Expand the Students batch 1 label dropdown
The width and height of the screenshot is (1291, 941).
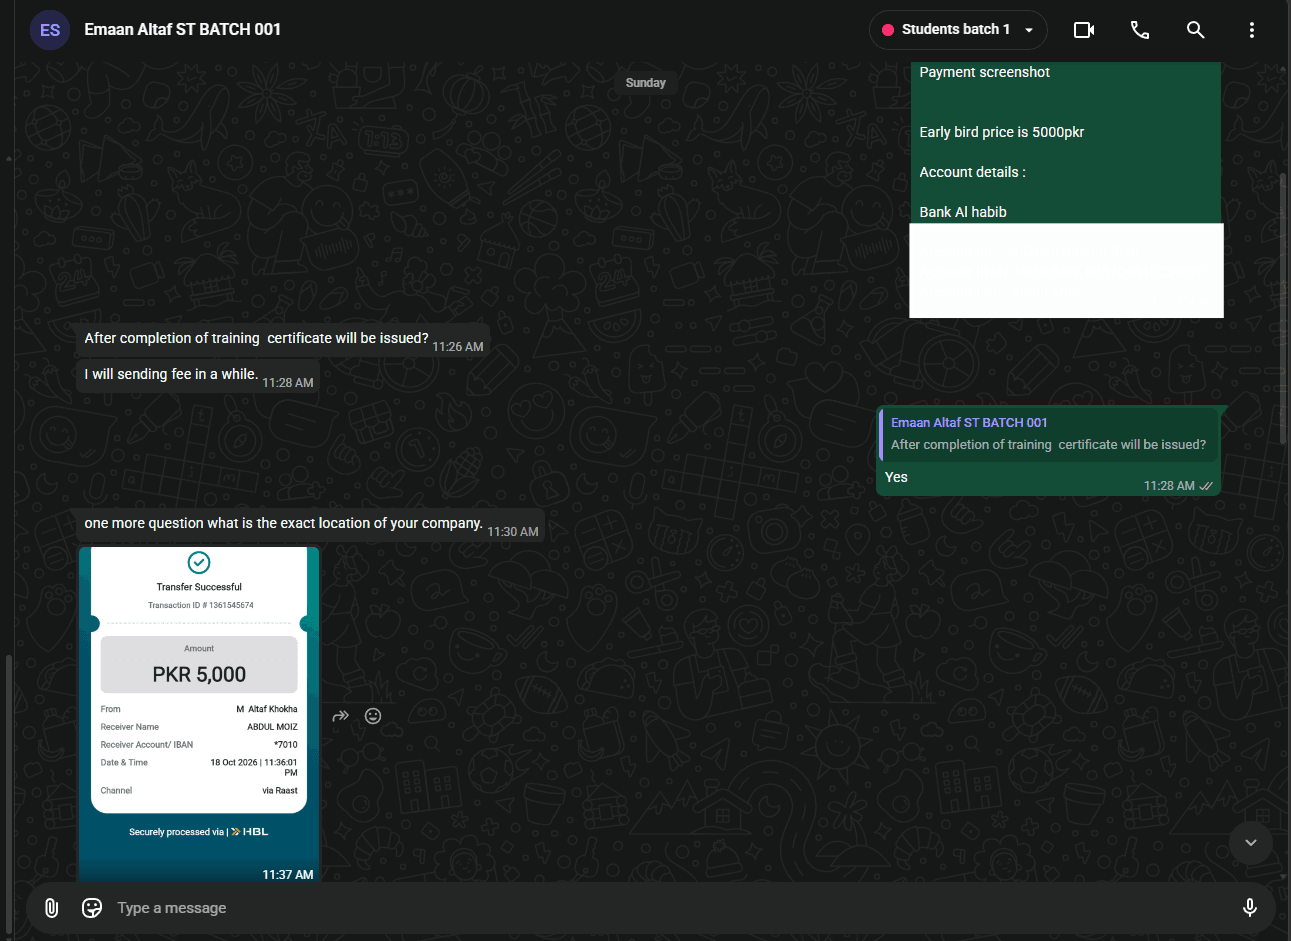coord(958,30)
